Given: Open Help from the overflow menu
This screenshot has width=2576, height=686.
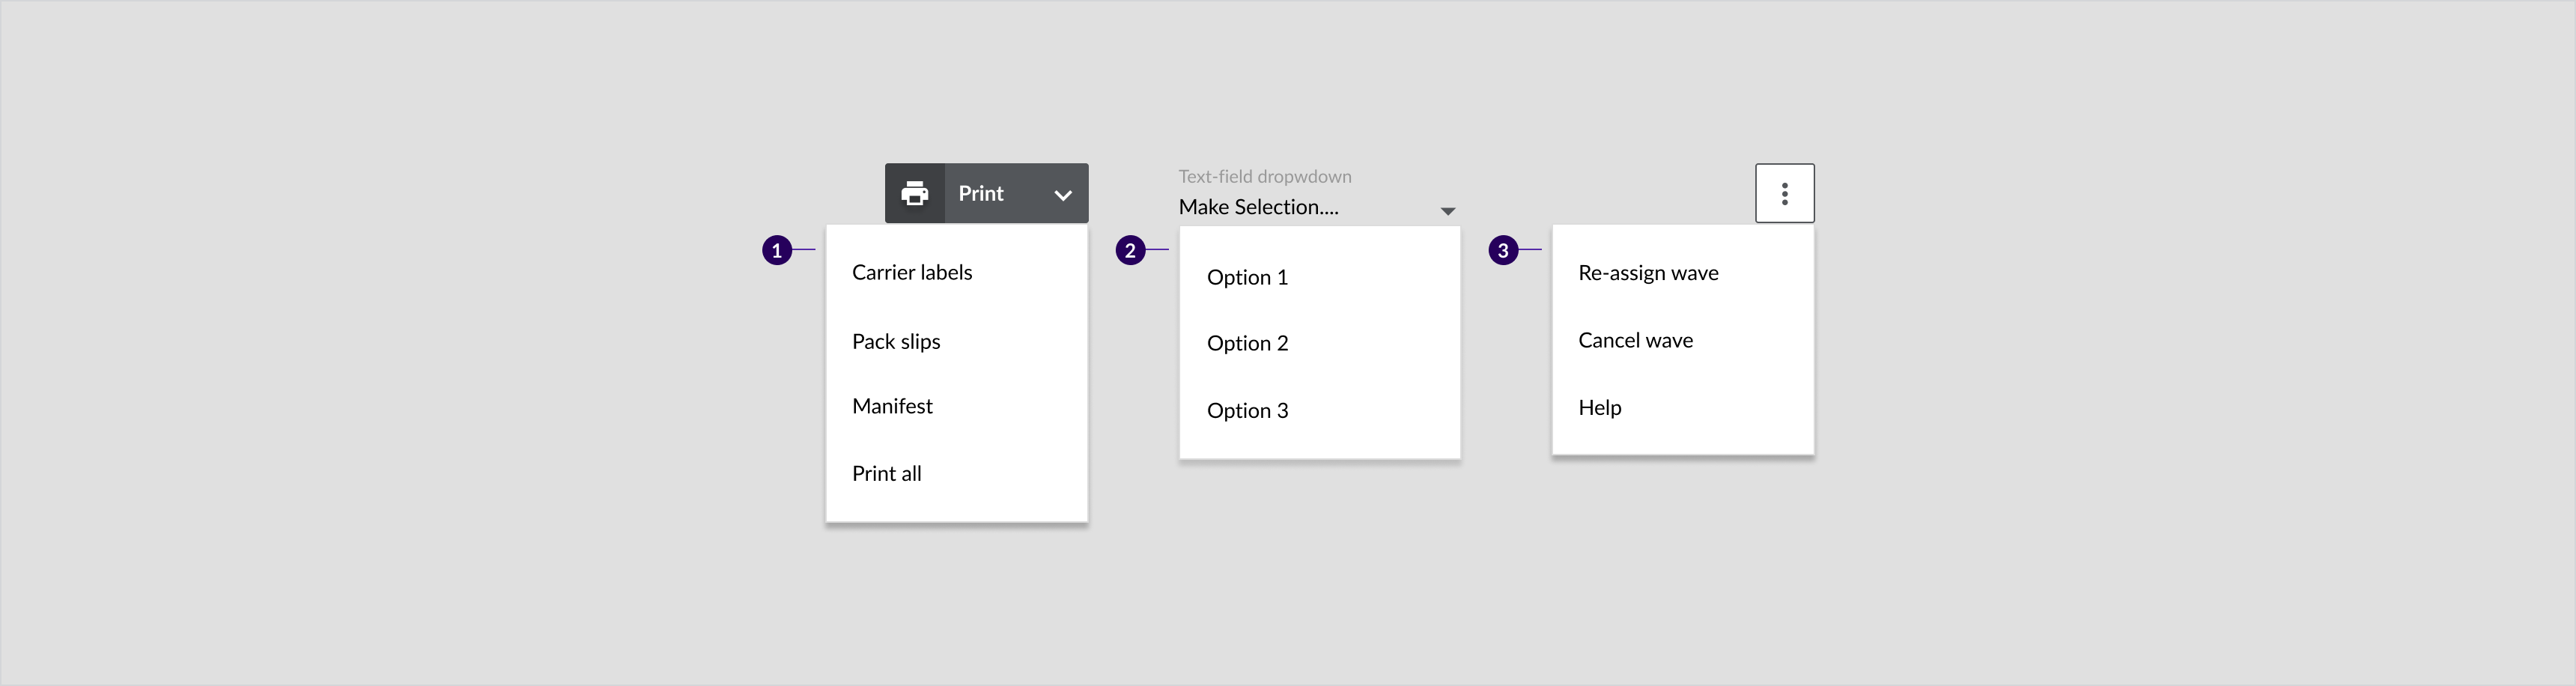Looking at the screenshot, I should point(1599,407).
